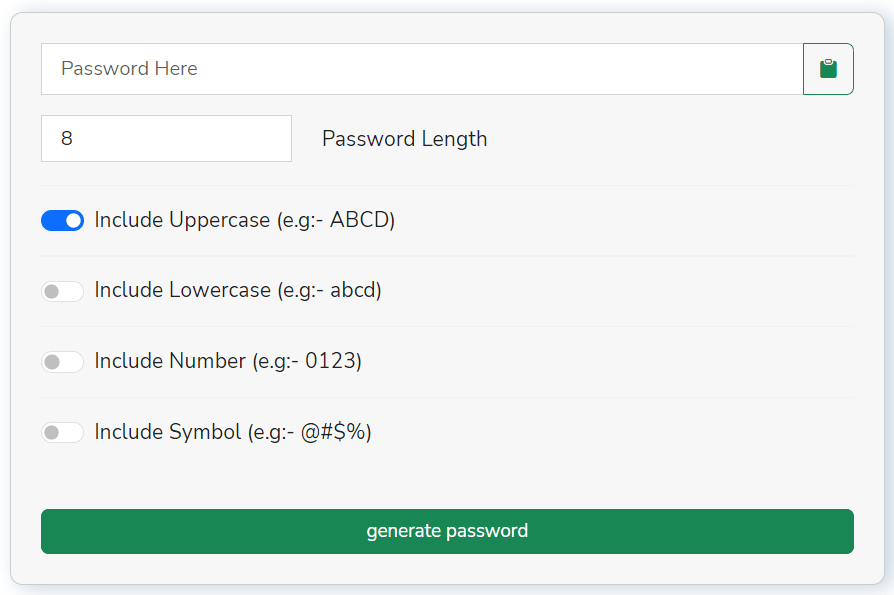
Task: Click the value 8 in the length field
Action: click(x=67, y=138)
